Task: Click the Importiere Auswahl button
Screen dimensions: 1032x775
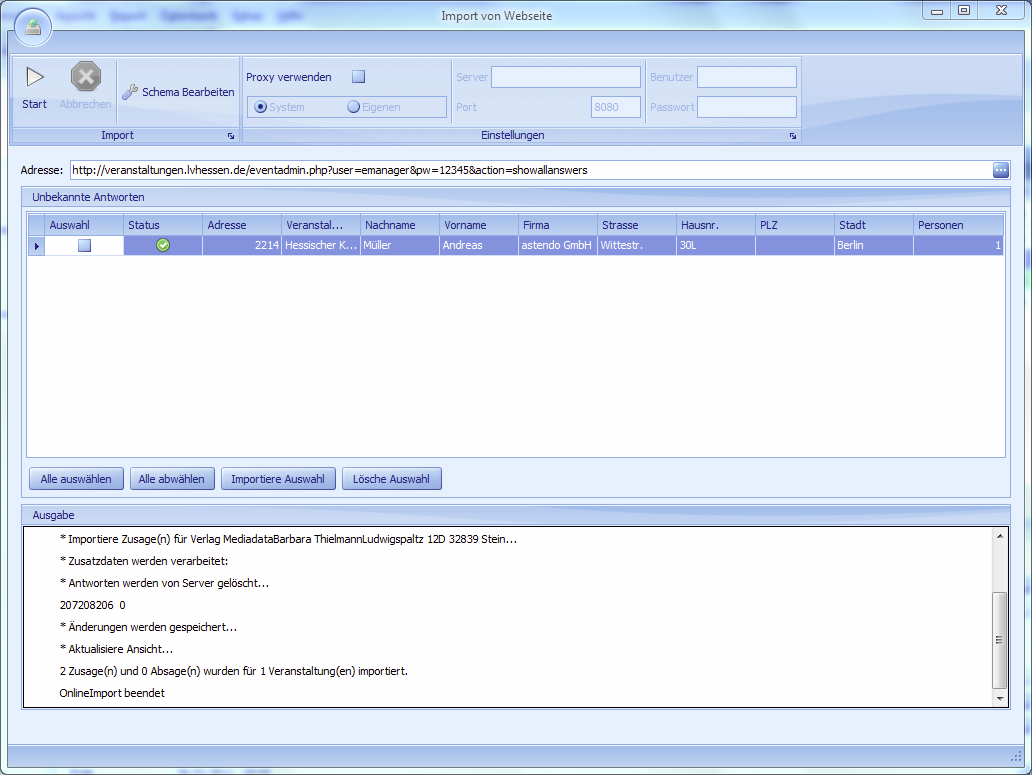Action: pos(277,479)
